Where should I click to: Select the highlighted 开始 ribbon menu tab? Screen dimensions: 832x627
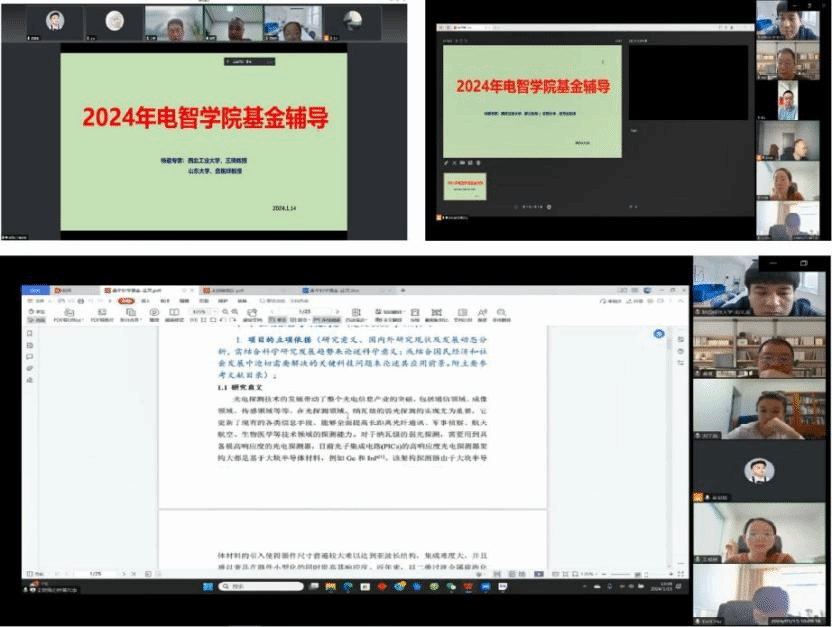pyautogui.click(x=125, y=300)
